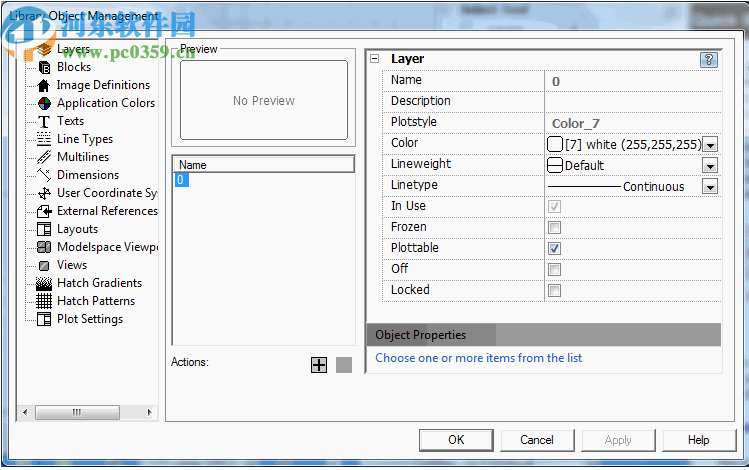The image size is (749, 470).
Task: Select the Texts T icon
Action: 44,121
